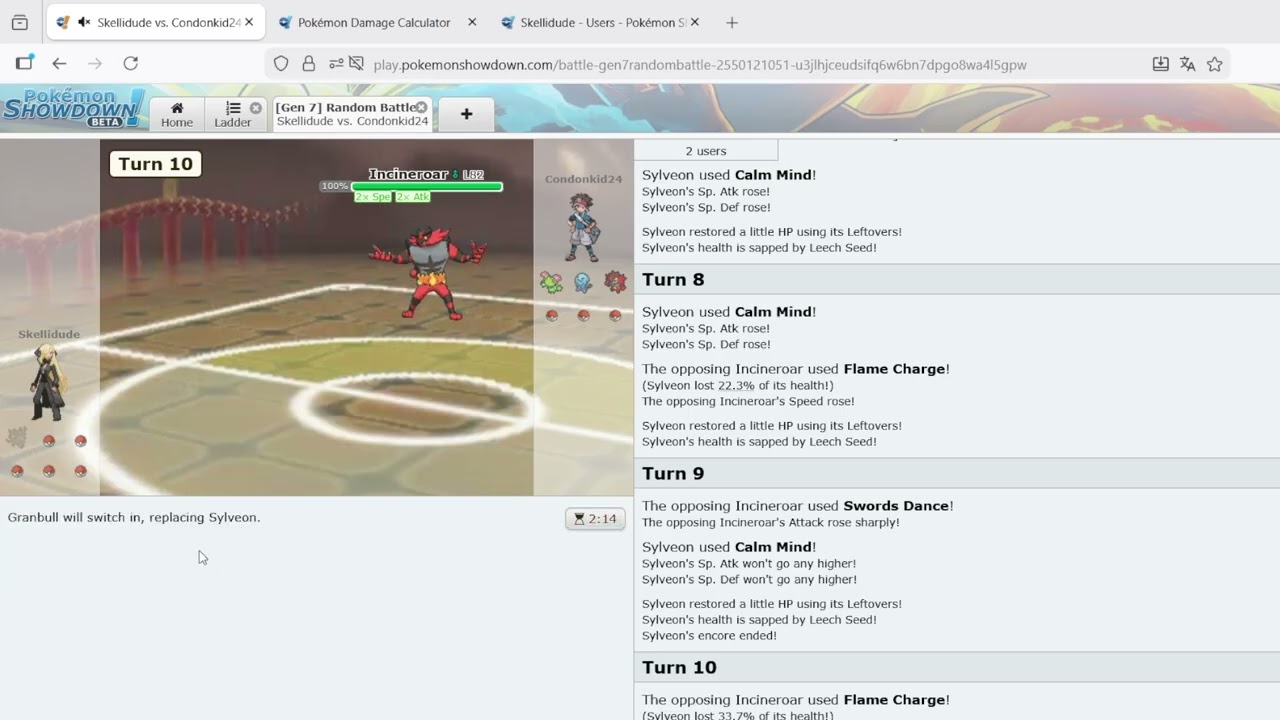The image size is (1280, 720).
Task: Open tracking protection shield icon
Action: click(x=281, y=64)
